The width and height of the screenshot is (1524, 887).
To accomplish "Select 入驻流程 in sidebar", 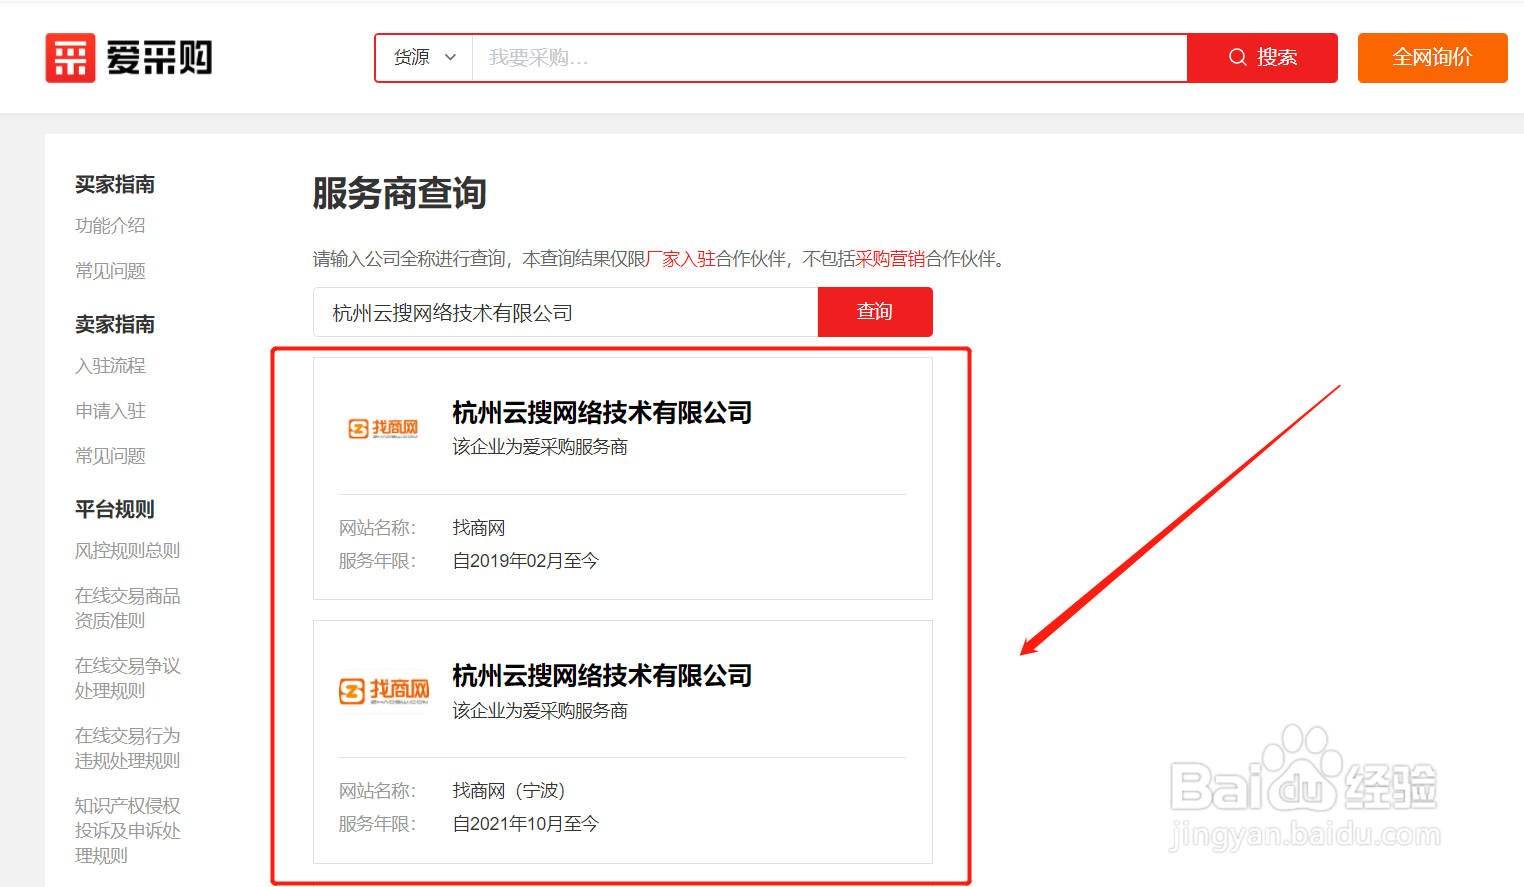I will (110, 366).
